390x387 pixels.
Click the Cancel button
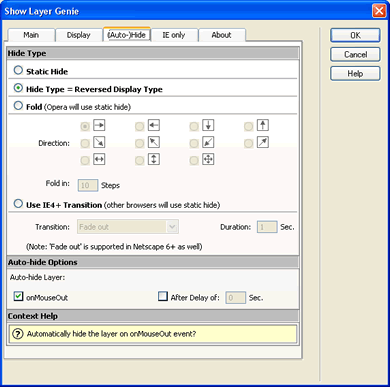point(355,54)
